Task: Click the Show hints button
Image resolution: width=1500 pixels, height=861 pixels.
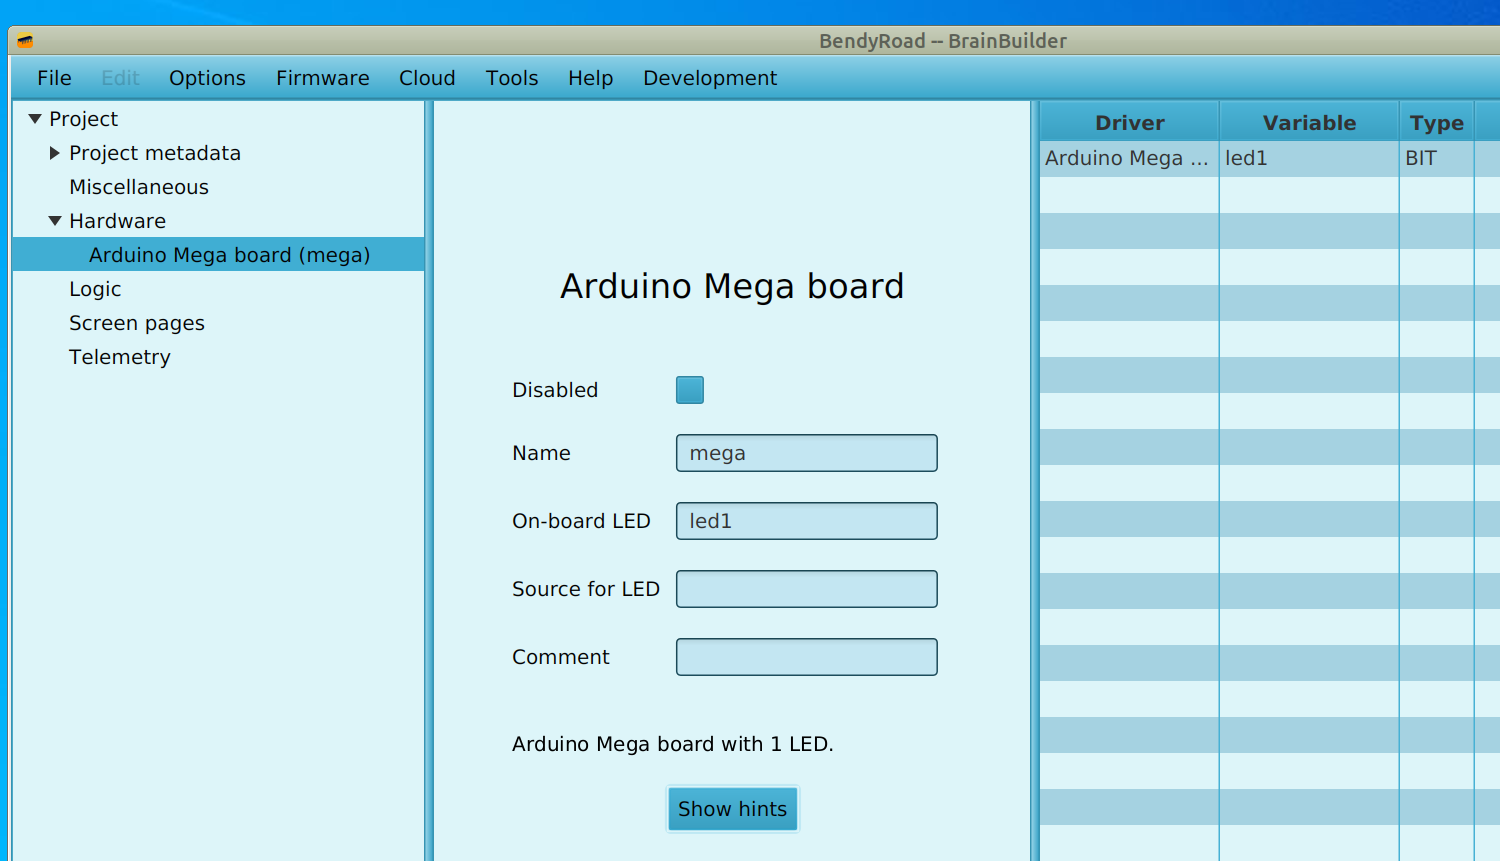Action: click(x=733, y=809)
